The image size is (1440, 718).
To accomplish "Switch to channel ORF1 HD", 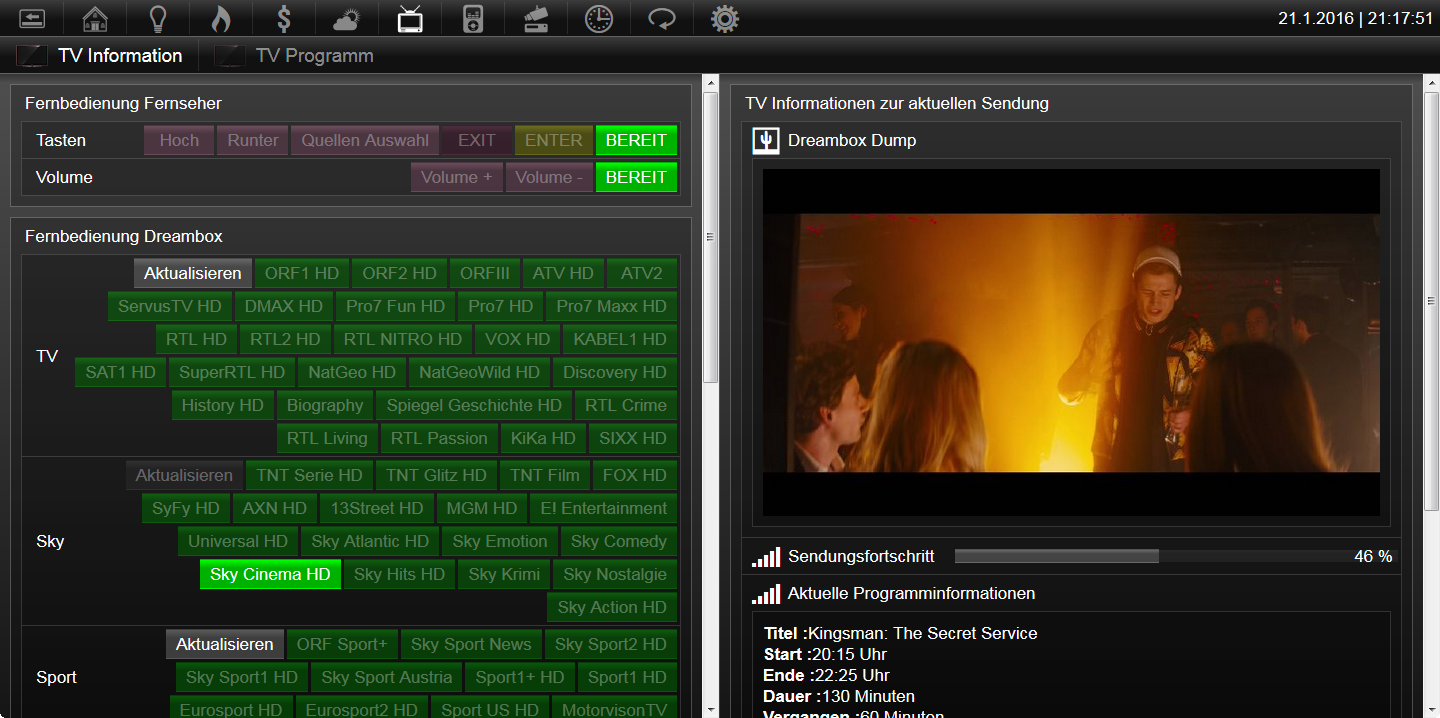I will pos(302,274).
